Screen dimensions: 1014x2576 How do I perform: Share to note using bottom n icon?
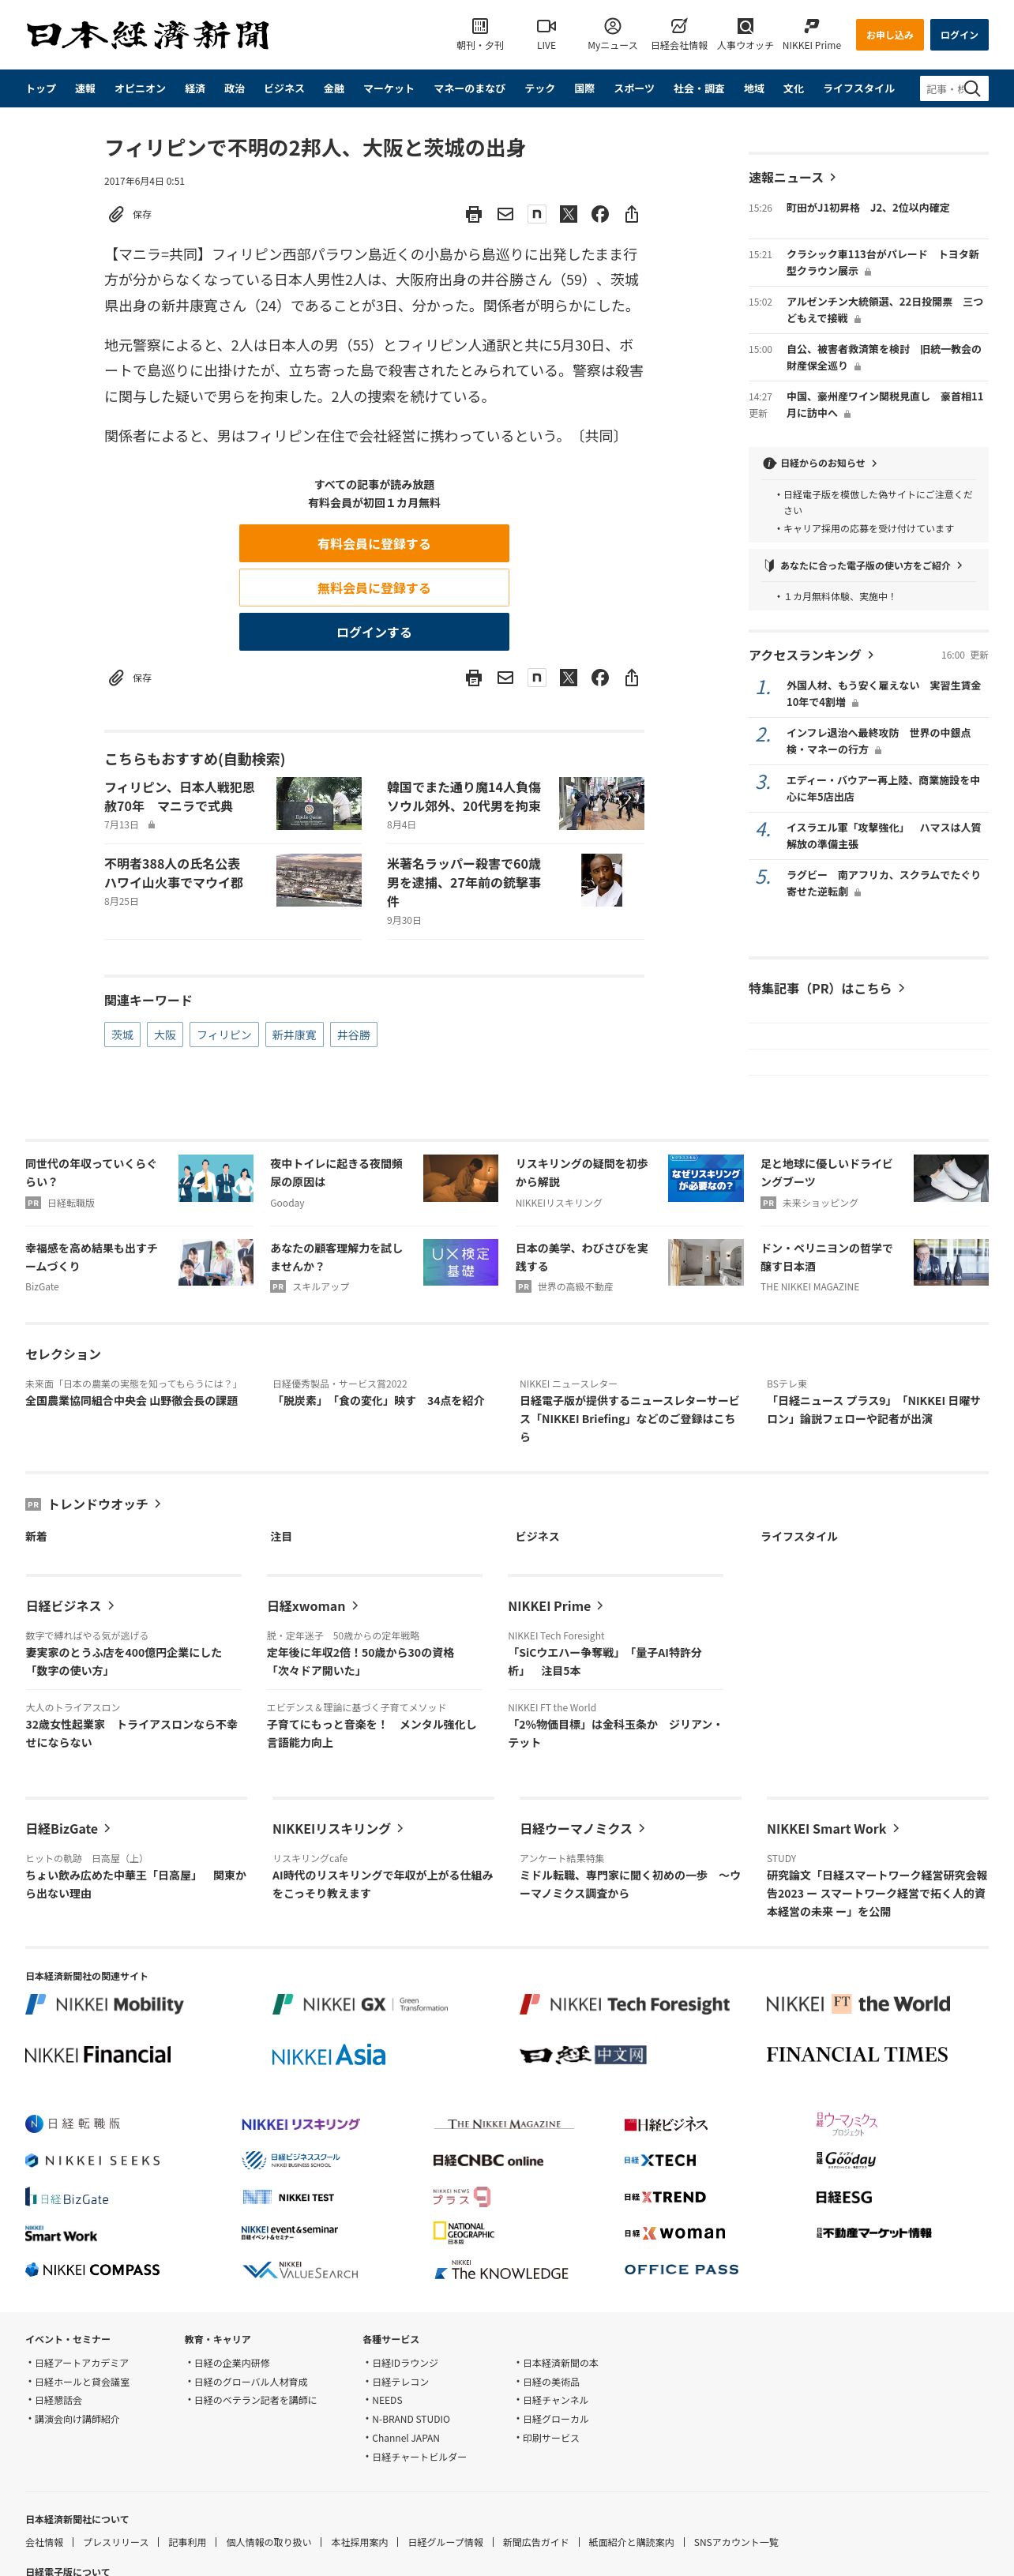pyautogui.click(x=537, y=678)
